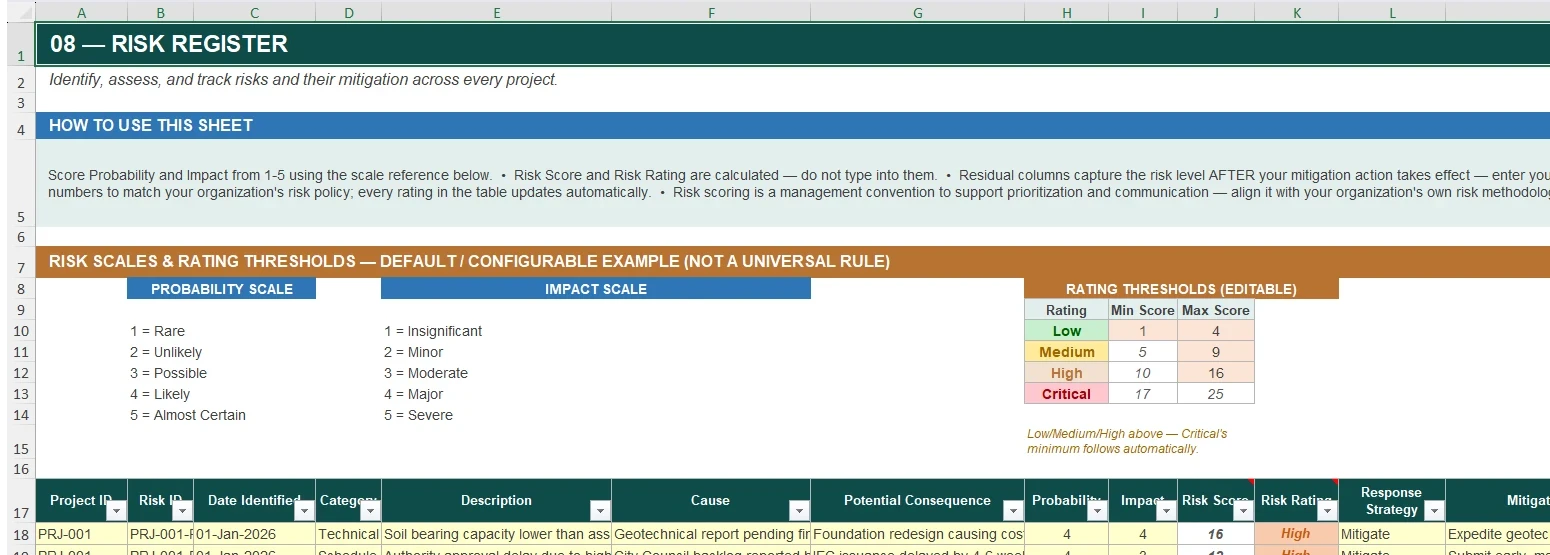The height and width of the screenshot is (555, 1550).
Task: Open the Cause column filter dropdown
Action: (799, 511)
